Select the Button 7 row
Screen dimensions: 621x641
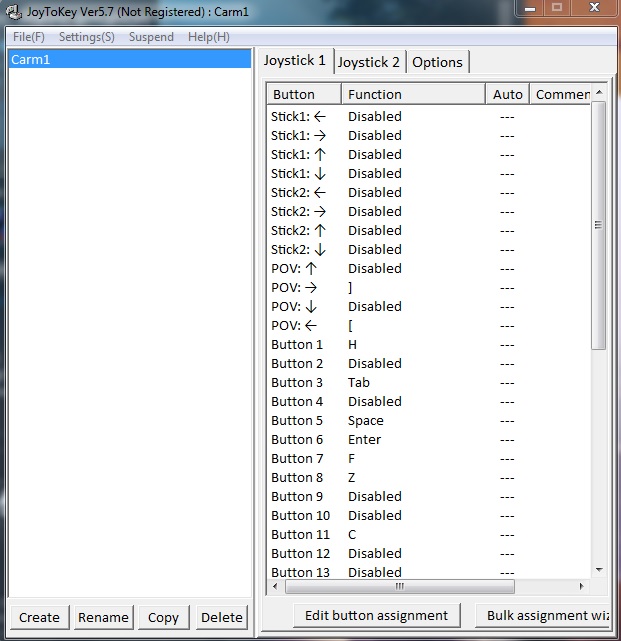pyautogui.click(x=429, y=459)
